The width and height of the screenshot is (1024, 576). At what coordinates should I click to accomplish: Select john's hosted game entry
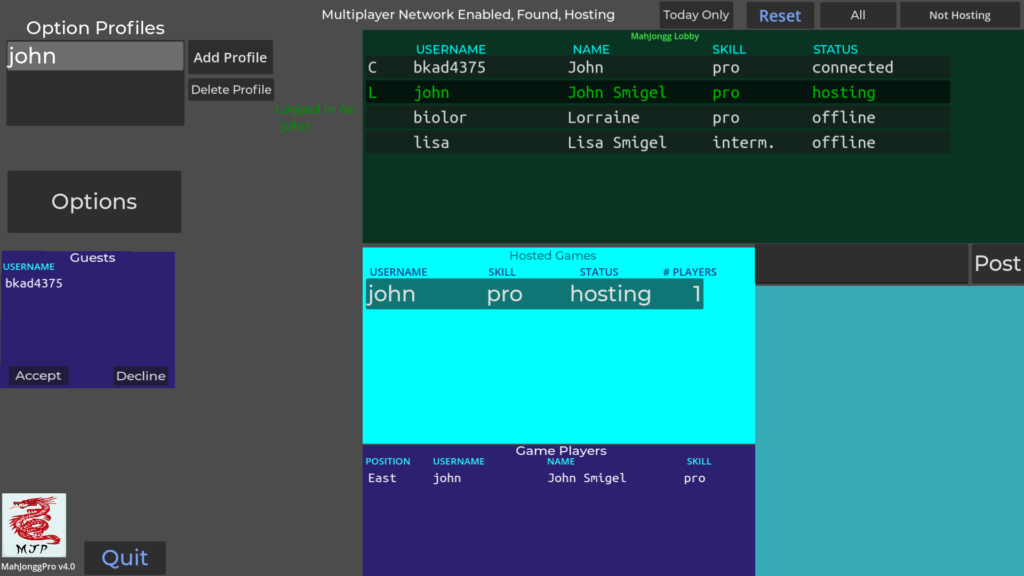(x=534, y=294)
